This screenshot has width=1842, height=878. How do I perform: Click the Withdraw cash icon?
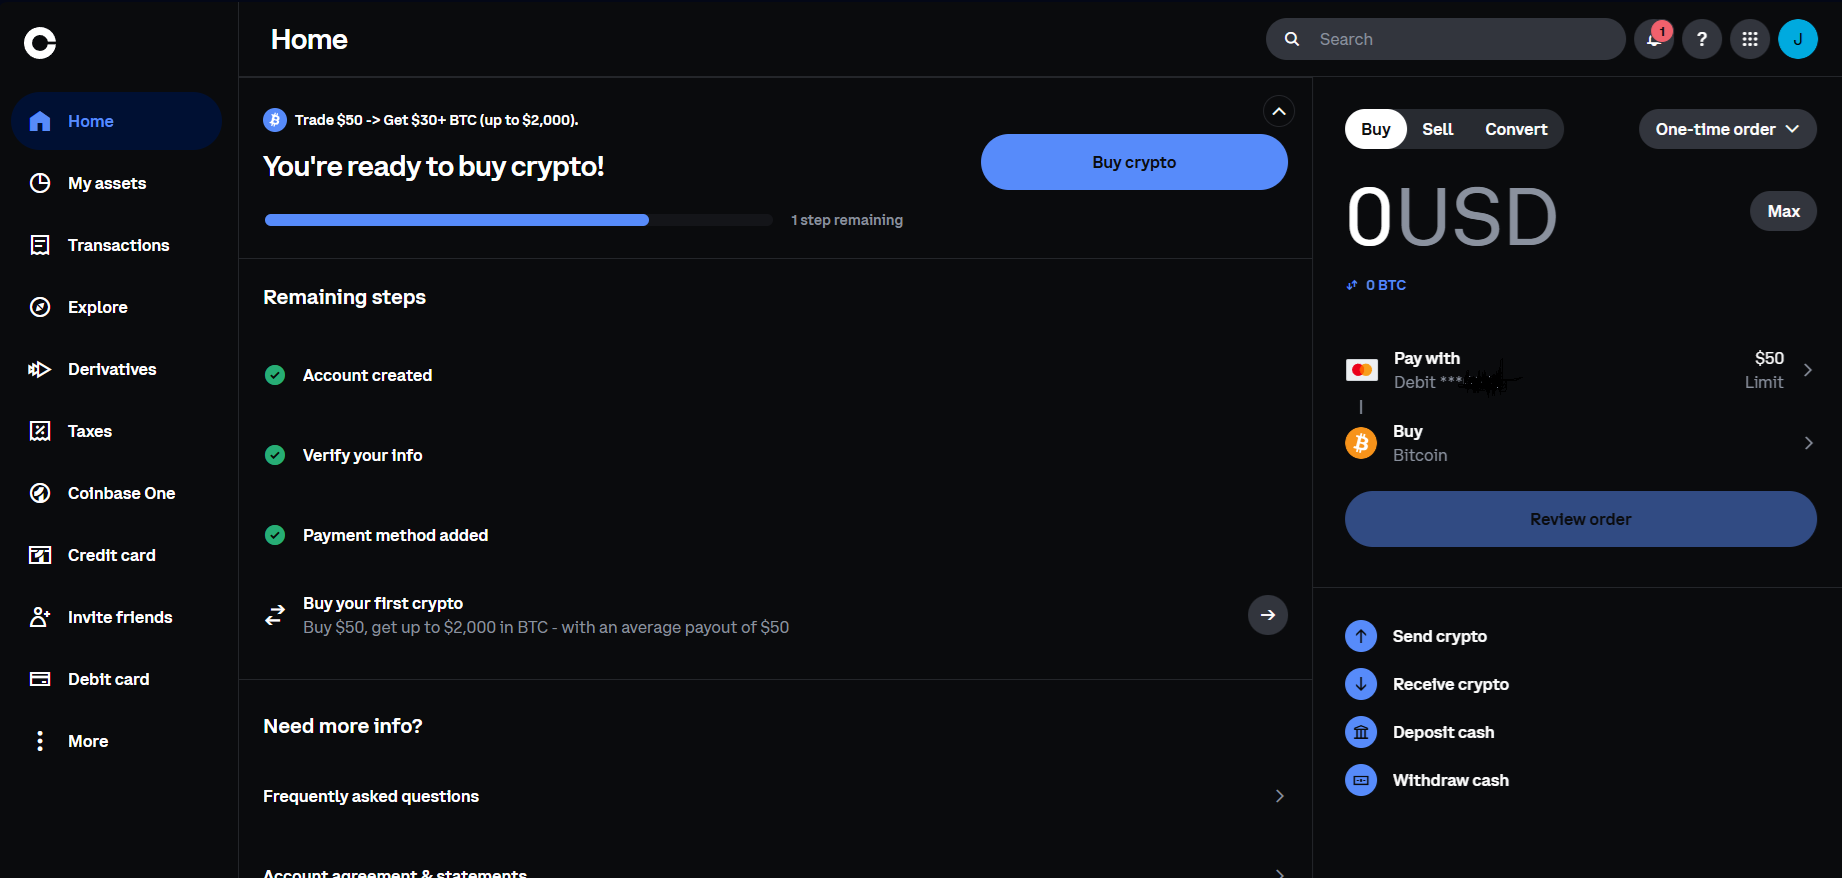(x=1360, y=780)
